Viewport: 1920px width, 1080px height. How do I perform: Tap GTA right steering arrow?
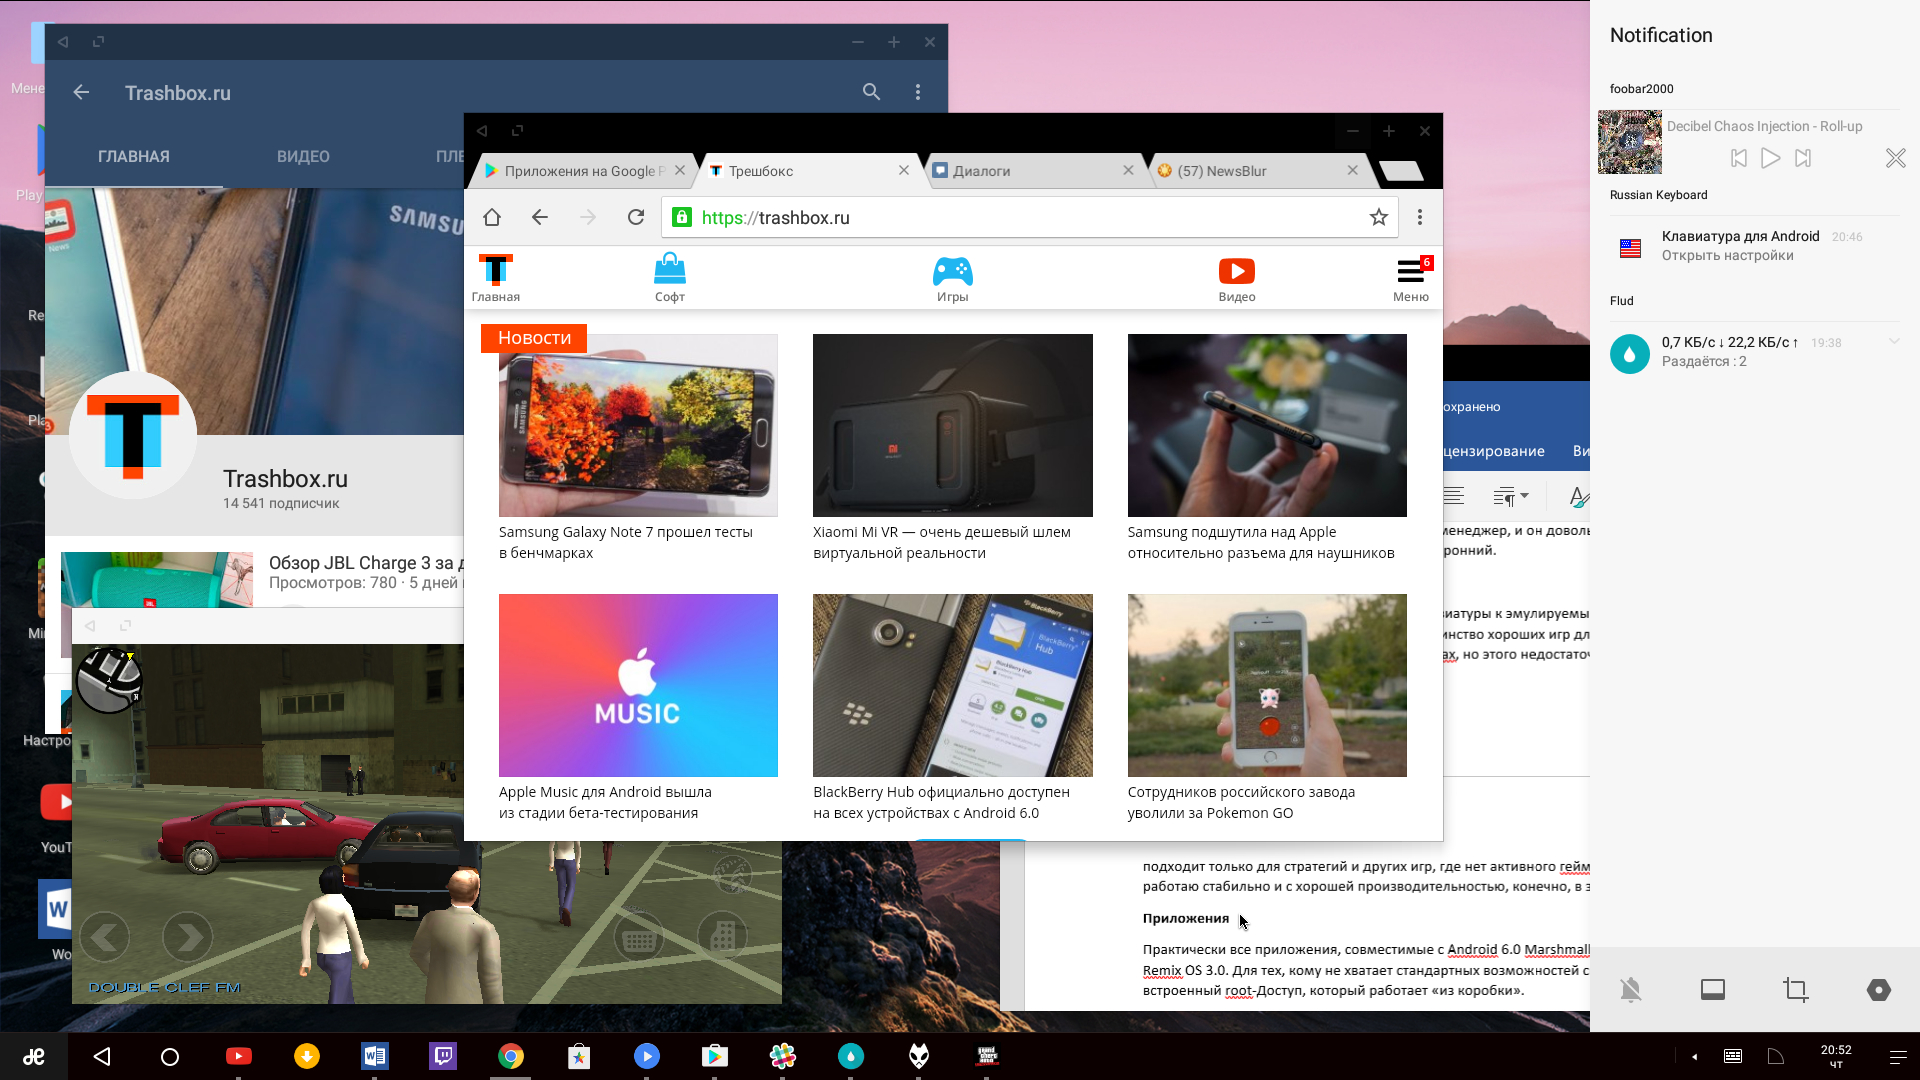pos(187,937)
